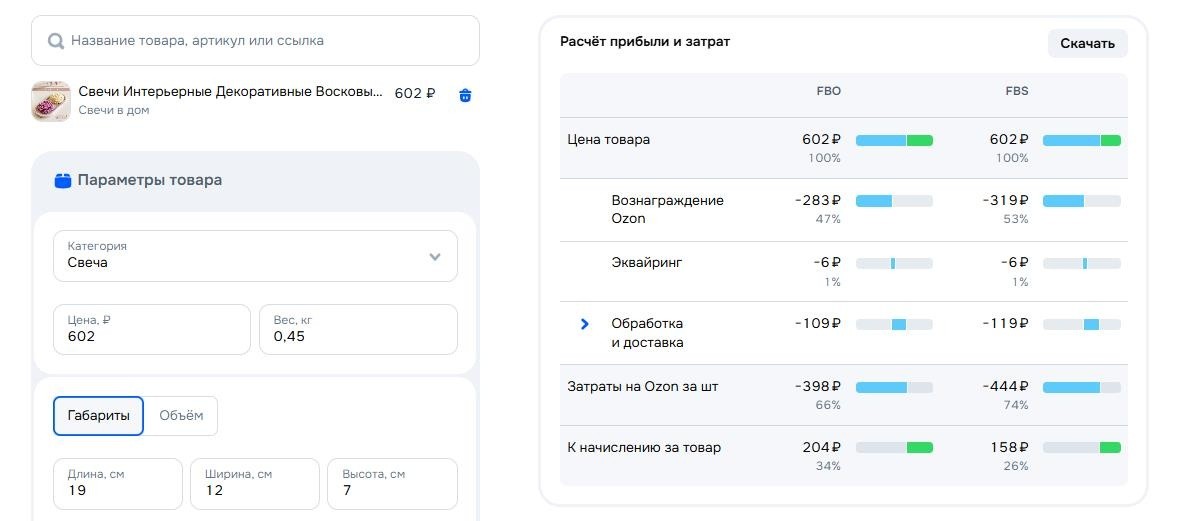
Task: Download the calculation with Скачать button
Action: click(1087, 44)
